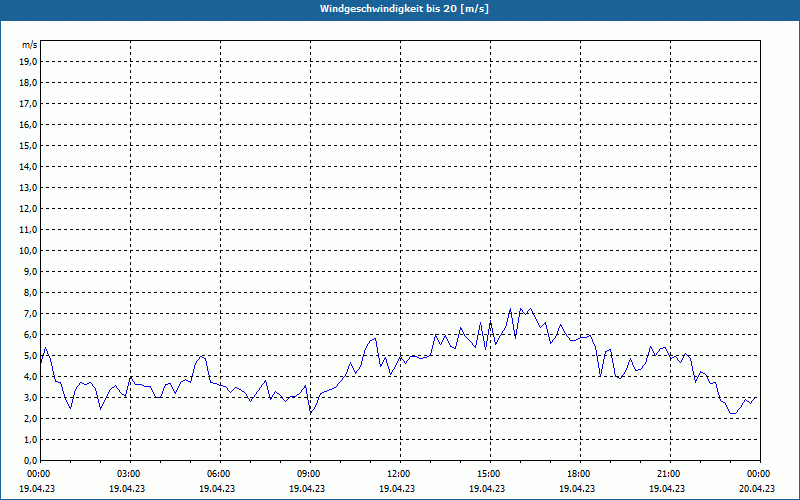Select the y-axis label '19,0'
The width and height of the screenshot is (800, 500).
(28, 62)
